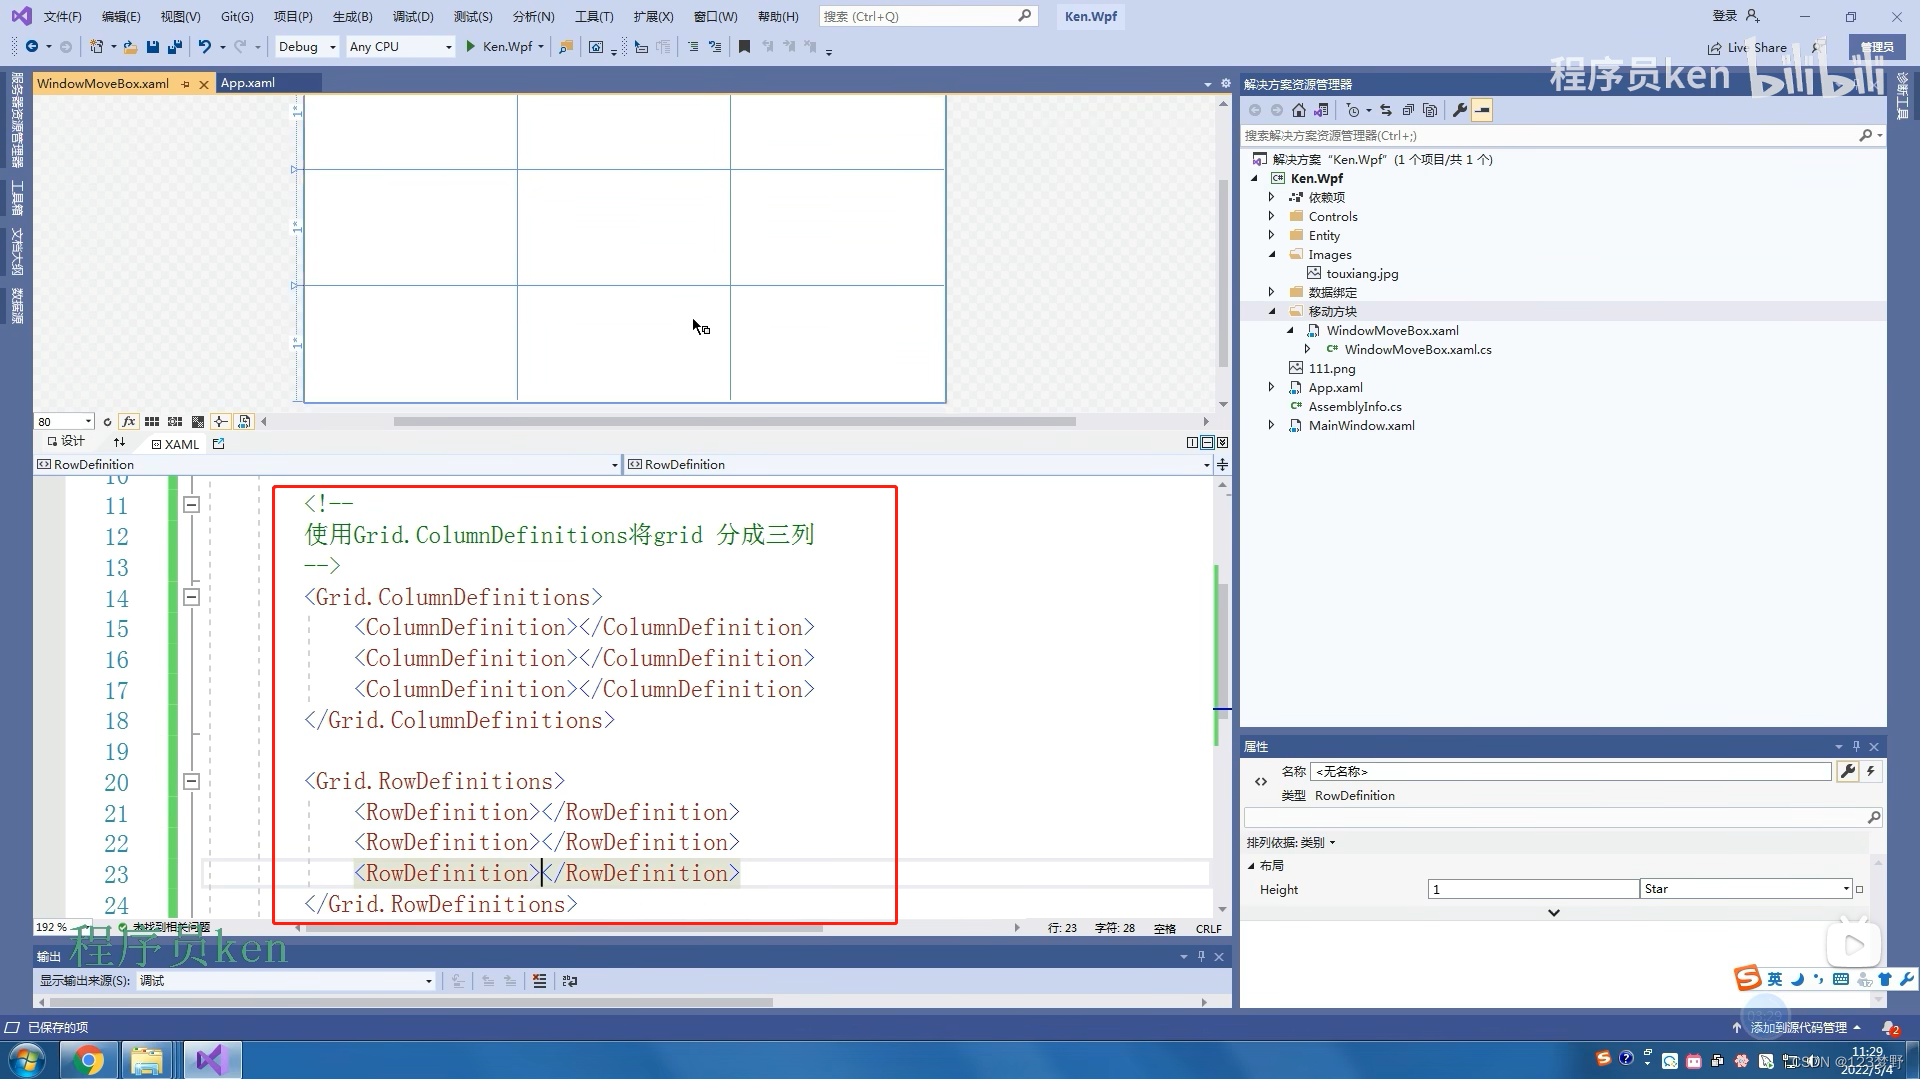The height and width of the screenshot is (1079, 1920).
Task: Open the 工具(T) menu
Action: 594,17
